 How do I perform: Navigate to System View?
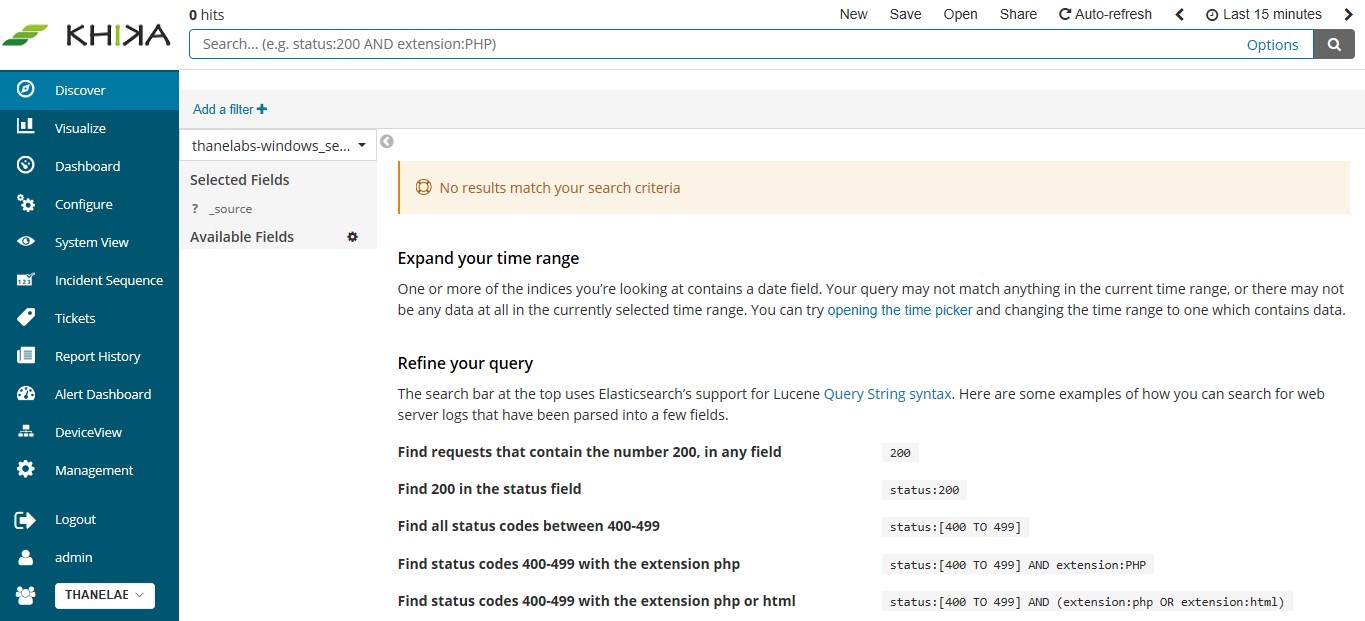click(x=89, y=242)
